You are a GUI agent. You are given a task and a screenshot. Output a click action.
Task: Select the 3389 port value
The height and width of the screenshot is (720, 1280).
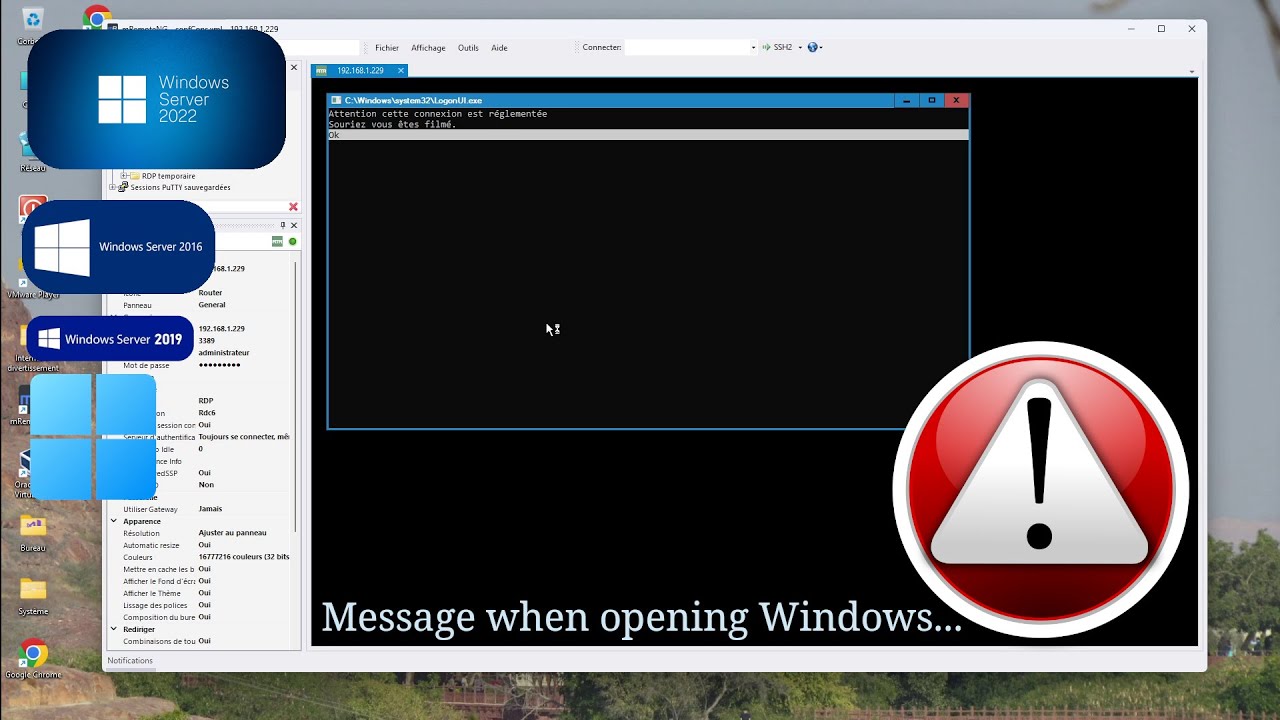pos(207,341)
